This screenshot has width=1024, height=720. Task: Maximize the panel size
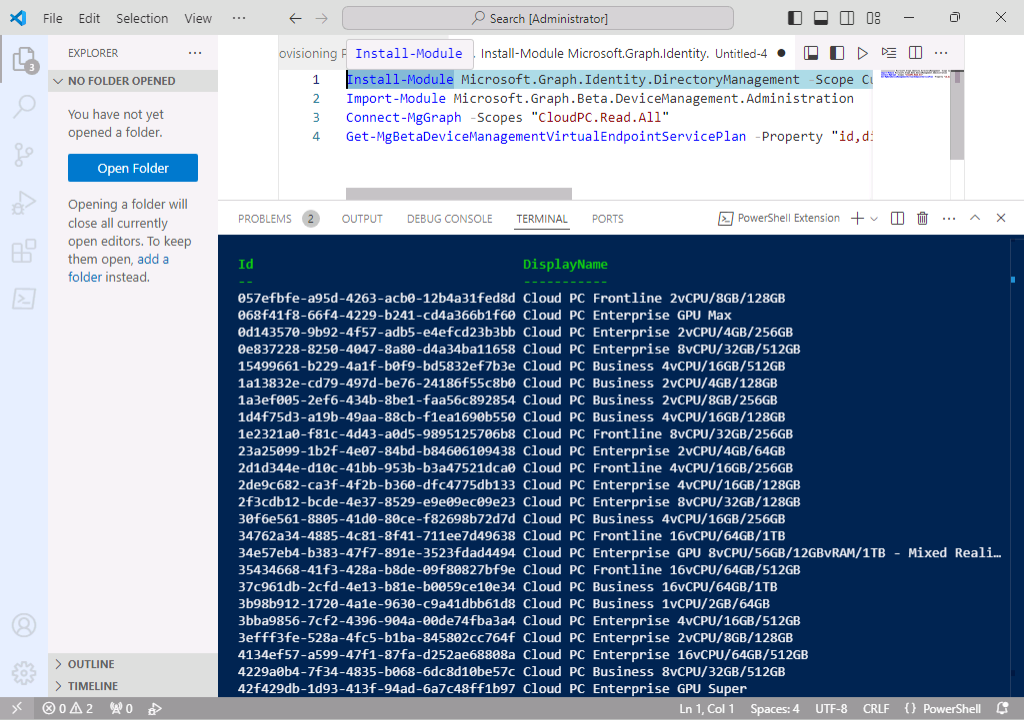[974, 218]
